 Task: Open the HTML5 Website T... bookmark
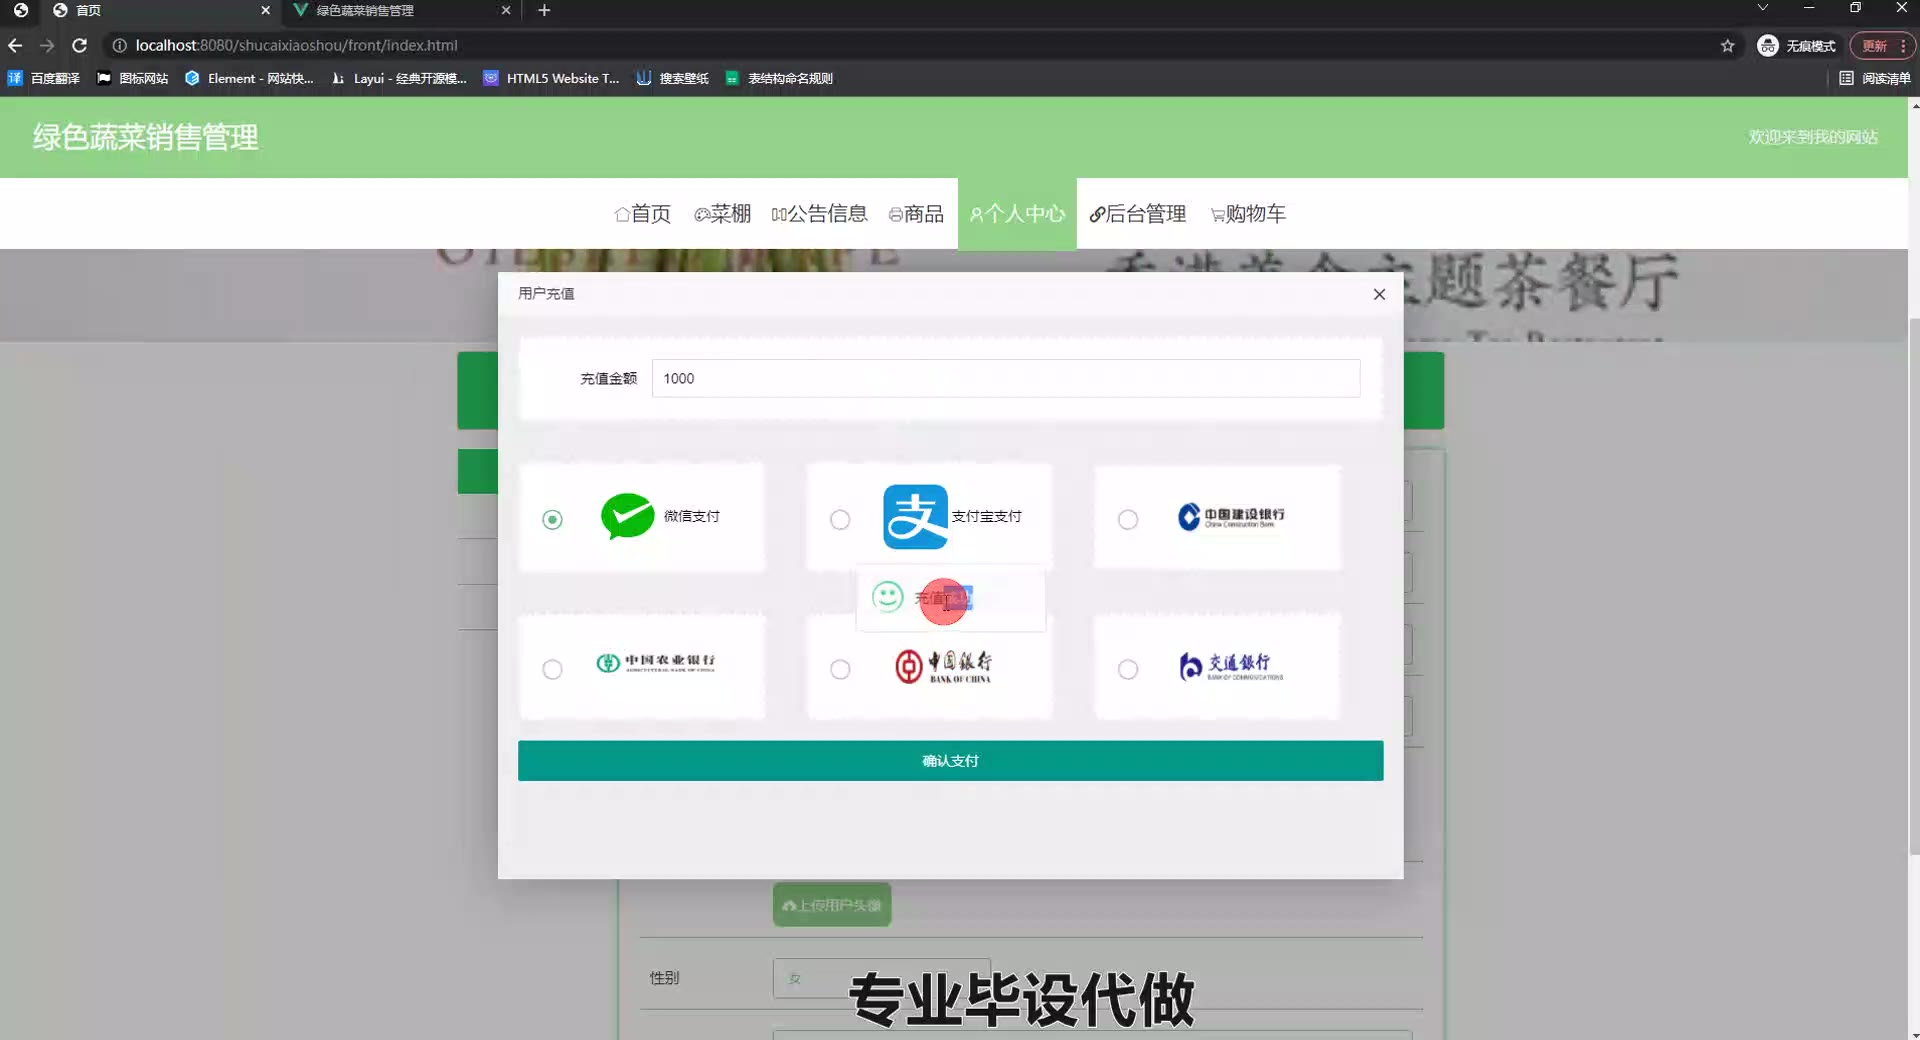coord(551,78)
